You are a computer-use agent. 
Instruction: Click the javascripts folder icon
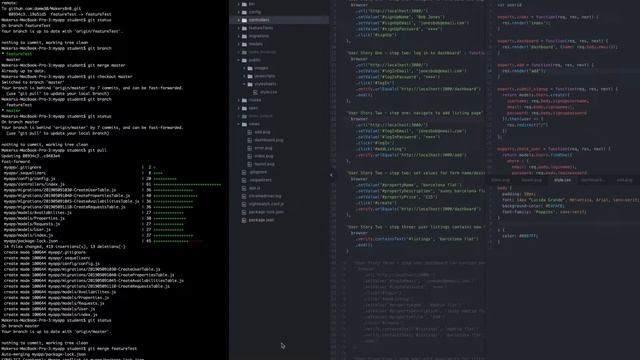pos(250,76)
